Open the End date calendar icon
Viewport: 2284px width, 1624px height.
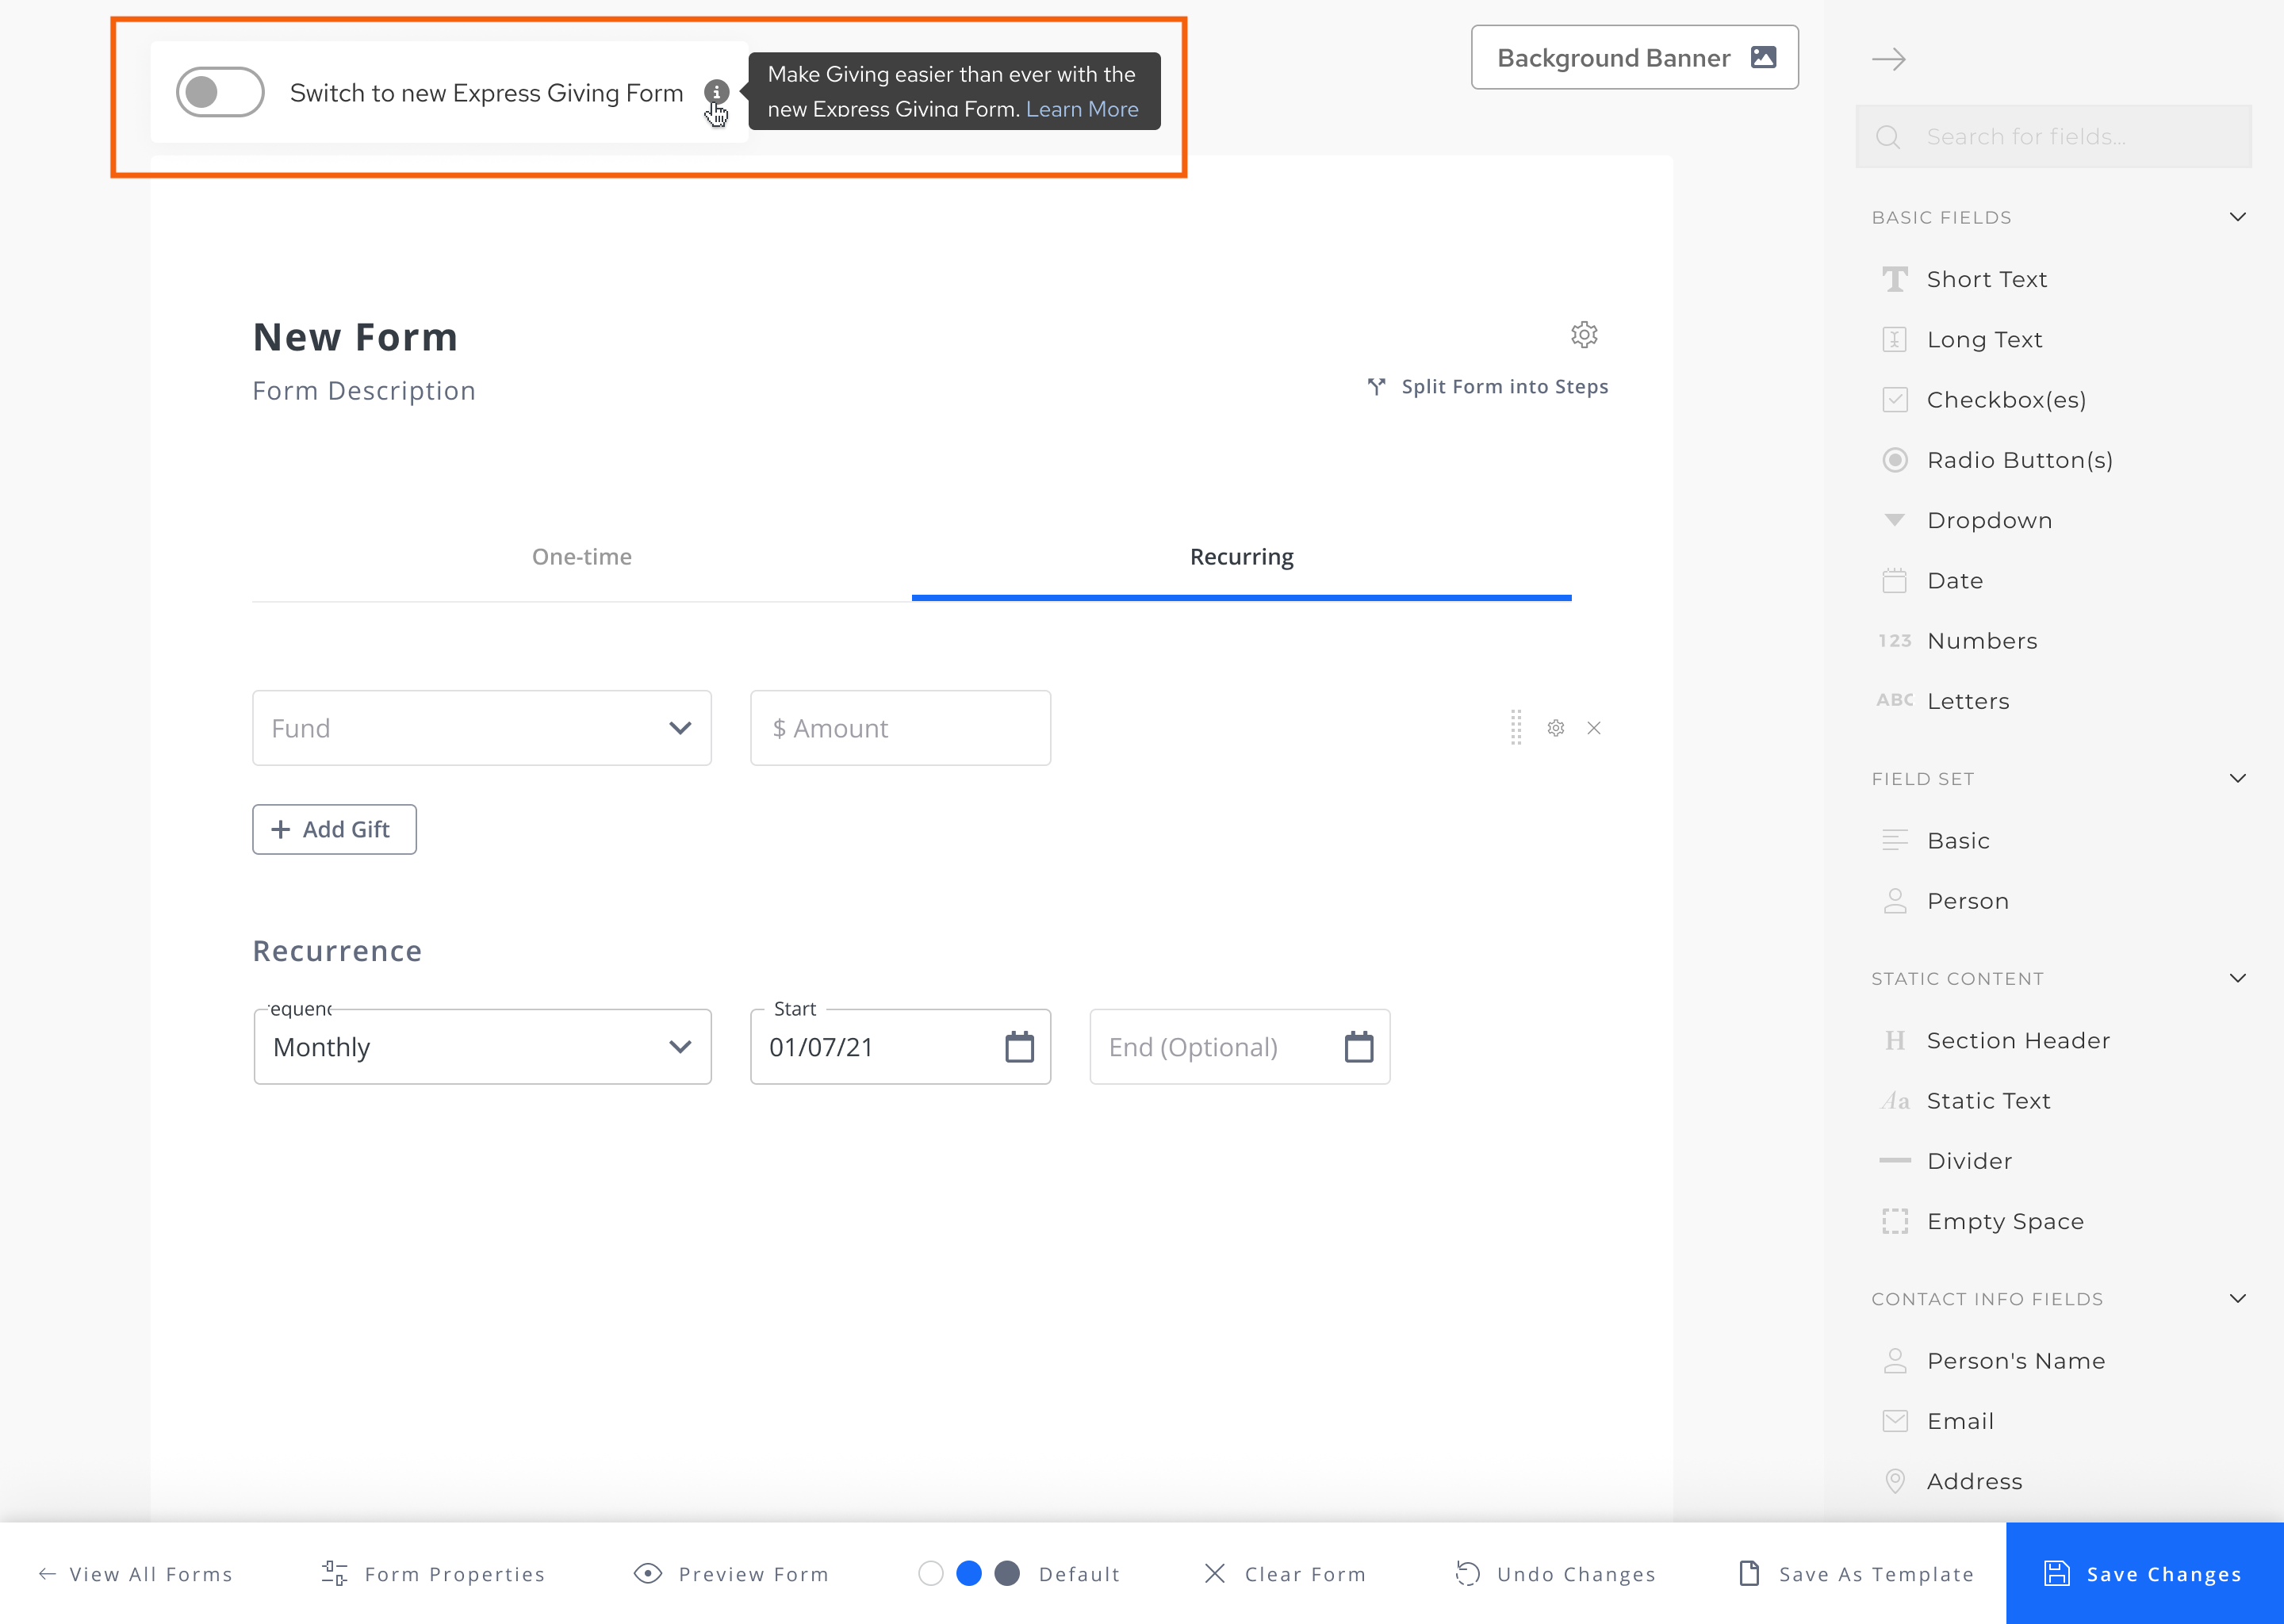coord(1358,1047)
